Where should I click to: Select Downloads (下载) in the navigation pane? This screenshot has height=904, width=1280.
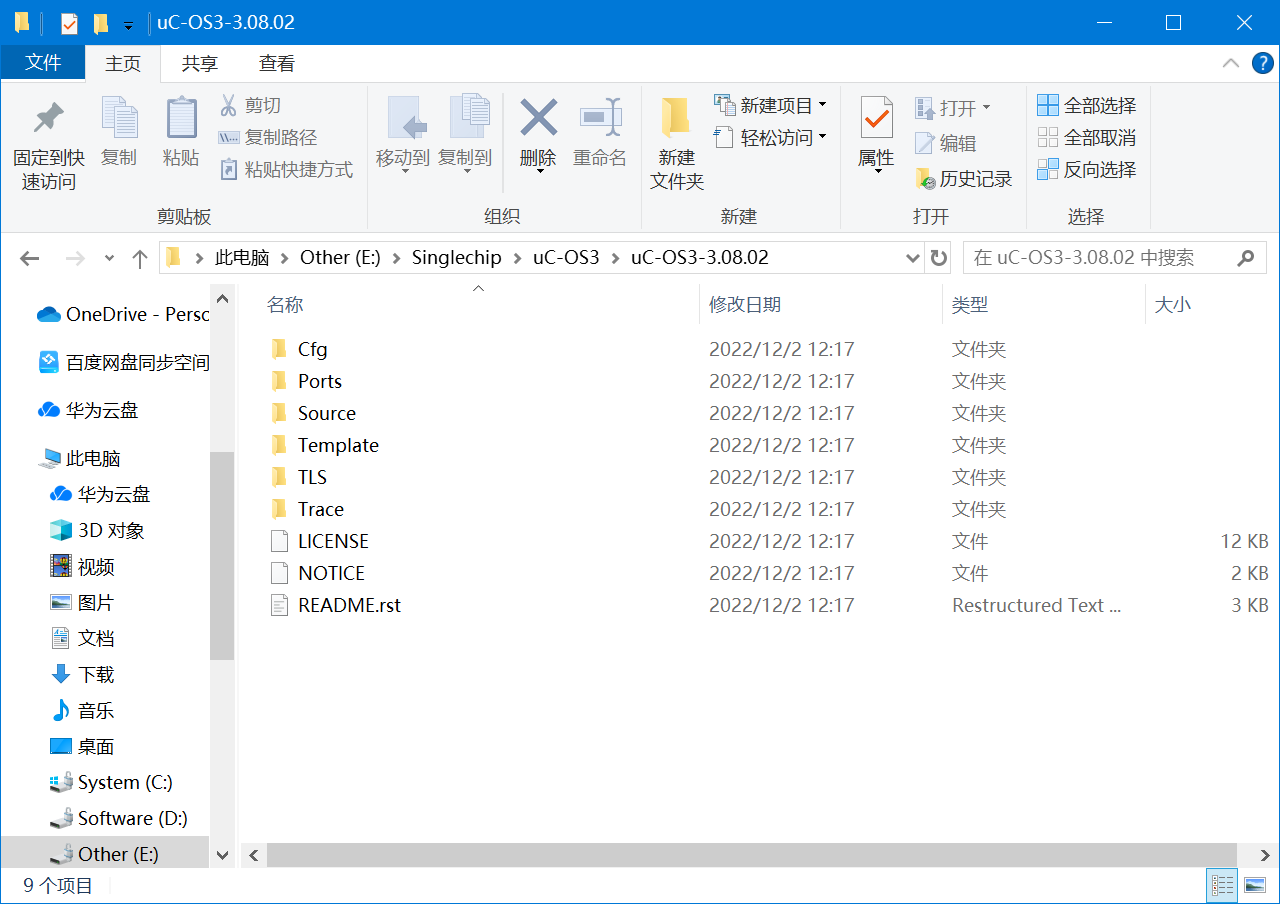click(x=82, y=674)
